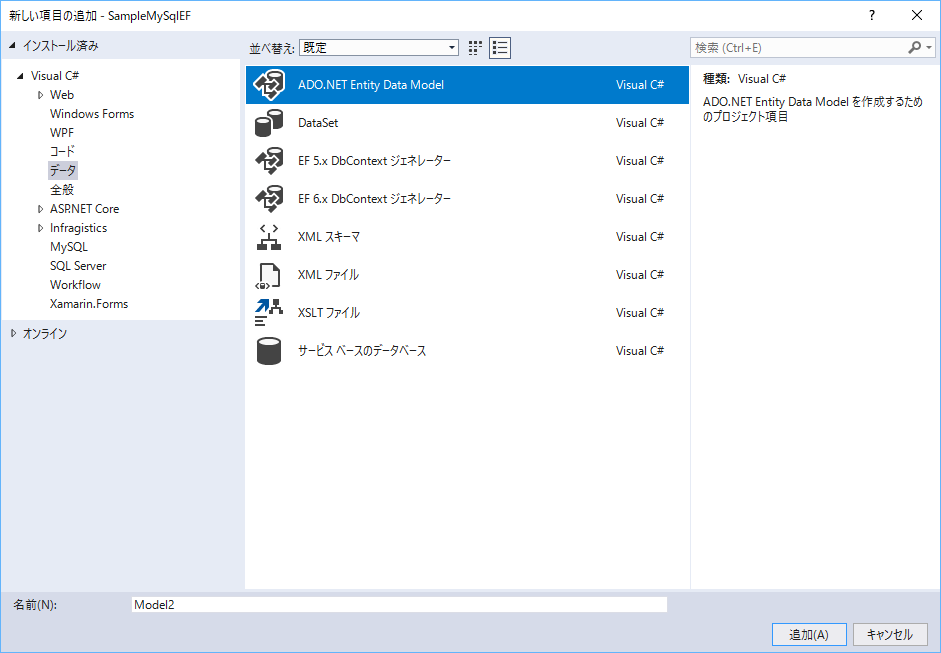Click the 名前 input field containing Model2

(x=399, y=605)
